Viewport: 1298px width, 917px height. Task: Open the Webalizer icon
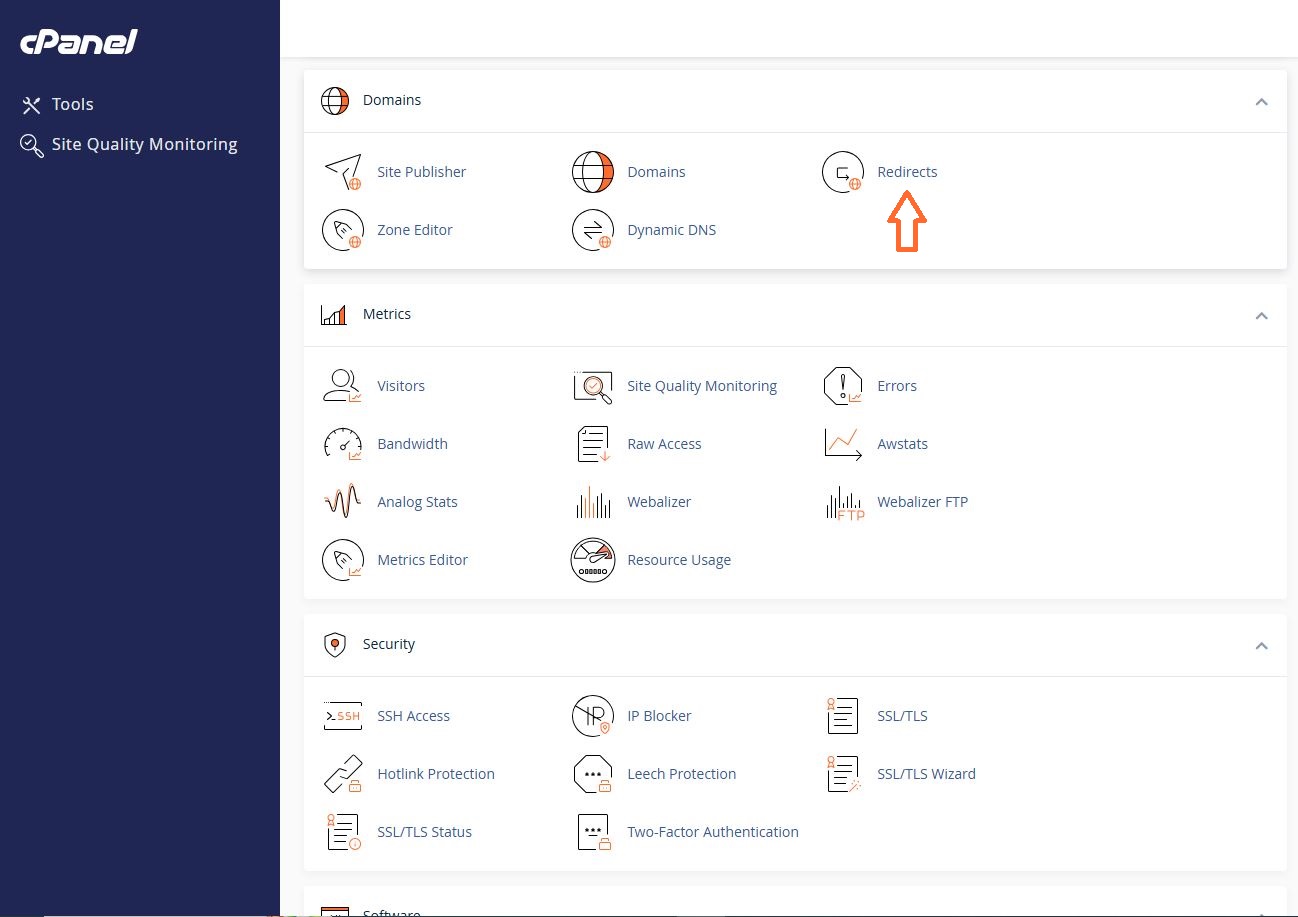pos(592,502)
